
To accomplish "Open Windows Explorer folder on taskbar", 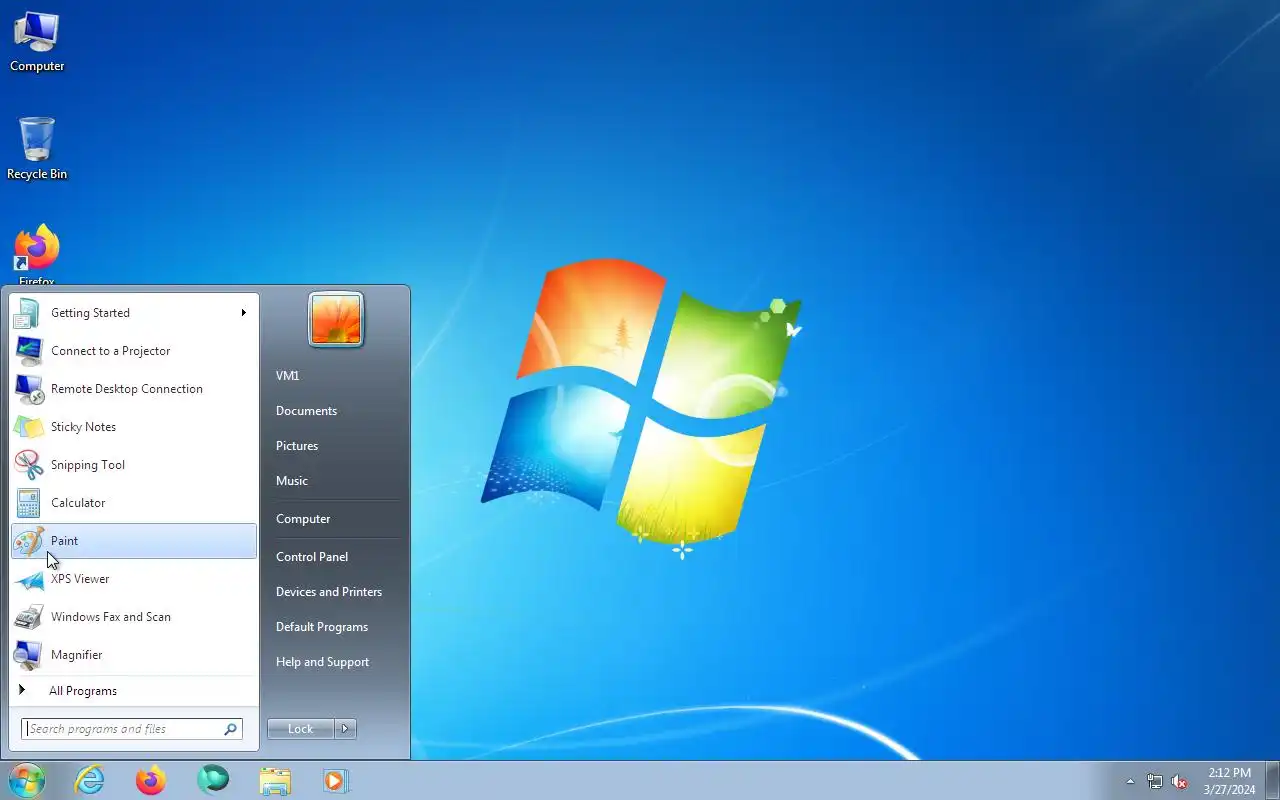I will (x=275, y=780).
